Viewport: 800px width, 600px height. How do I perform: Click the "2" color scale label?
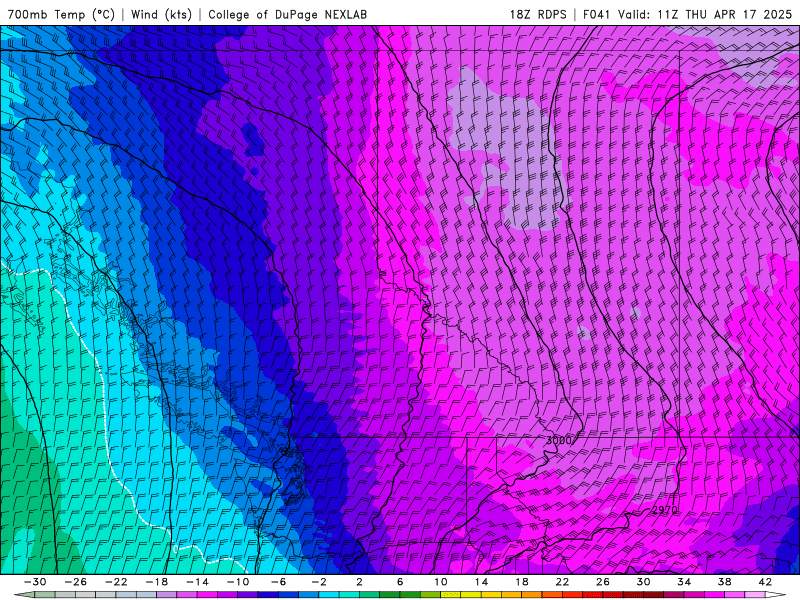coord(360,582)
